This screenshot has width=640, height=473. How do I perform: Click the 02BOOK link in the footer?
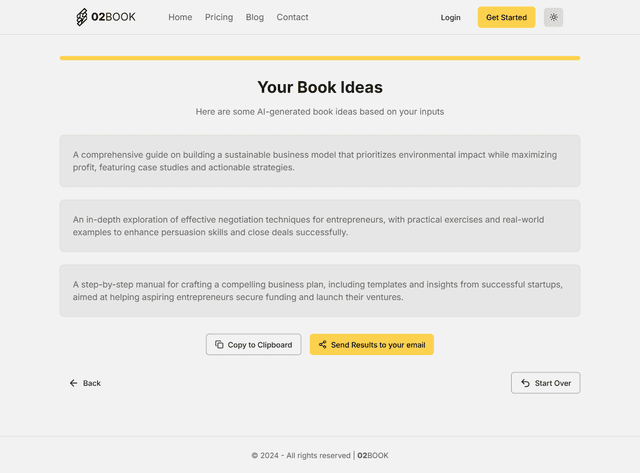coord(373,455)
